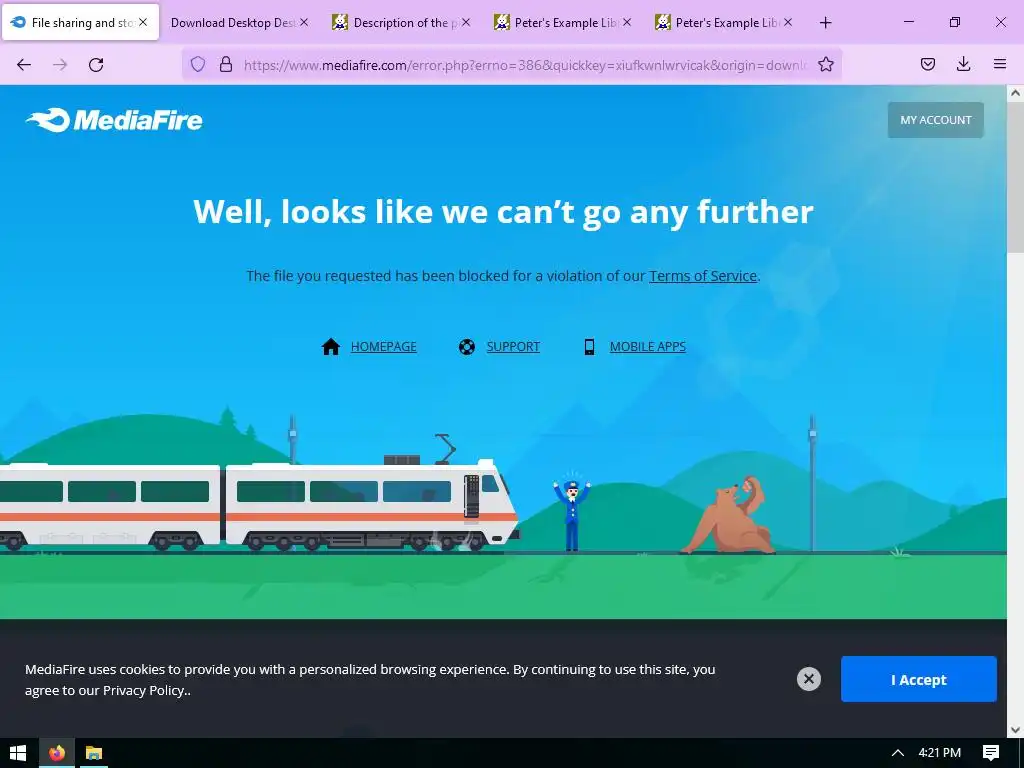
Task: Click the taskbar clock showing 4:21 PM
Action: coord(939,753)
